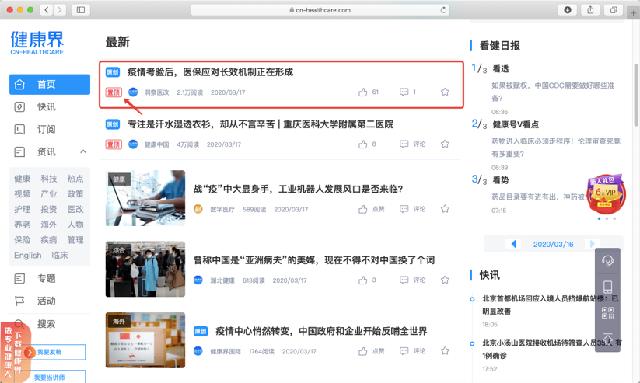Select the 投资 category link
The width and height of the screenshot is (640, 383).
(x=49, y=209)
